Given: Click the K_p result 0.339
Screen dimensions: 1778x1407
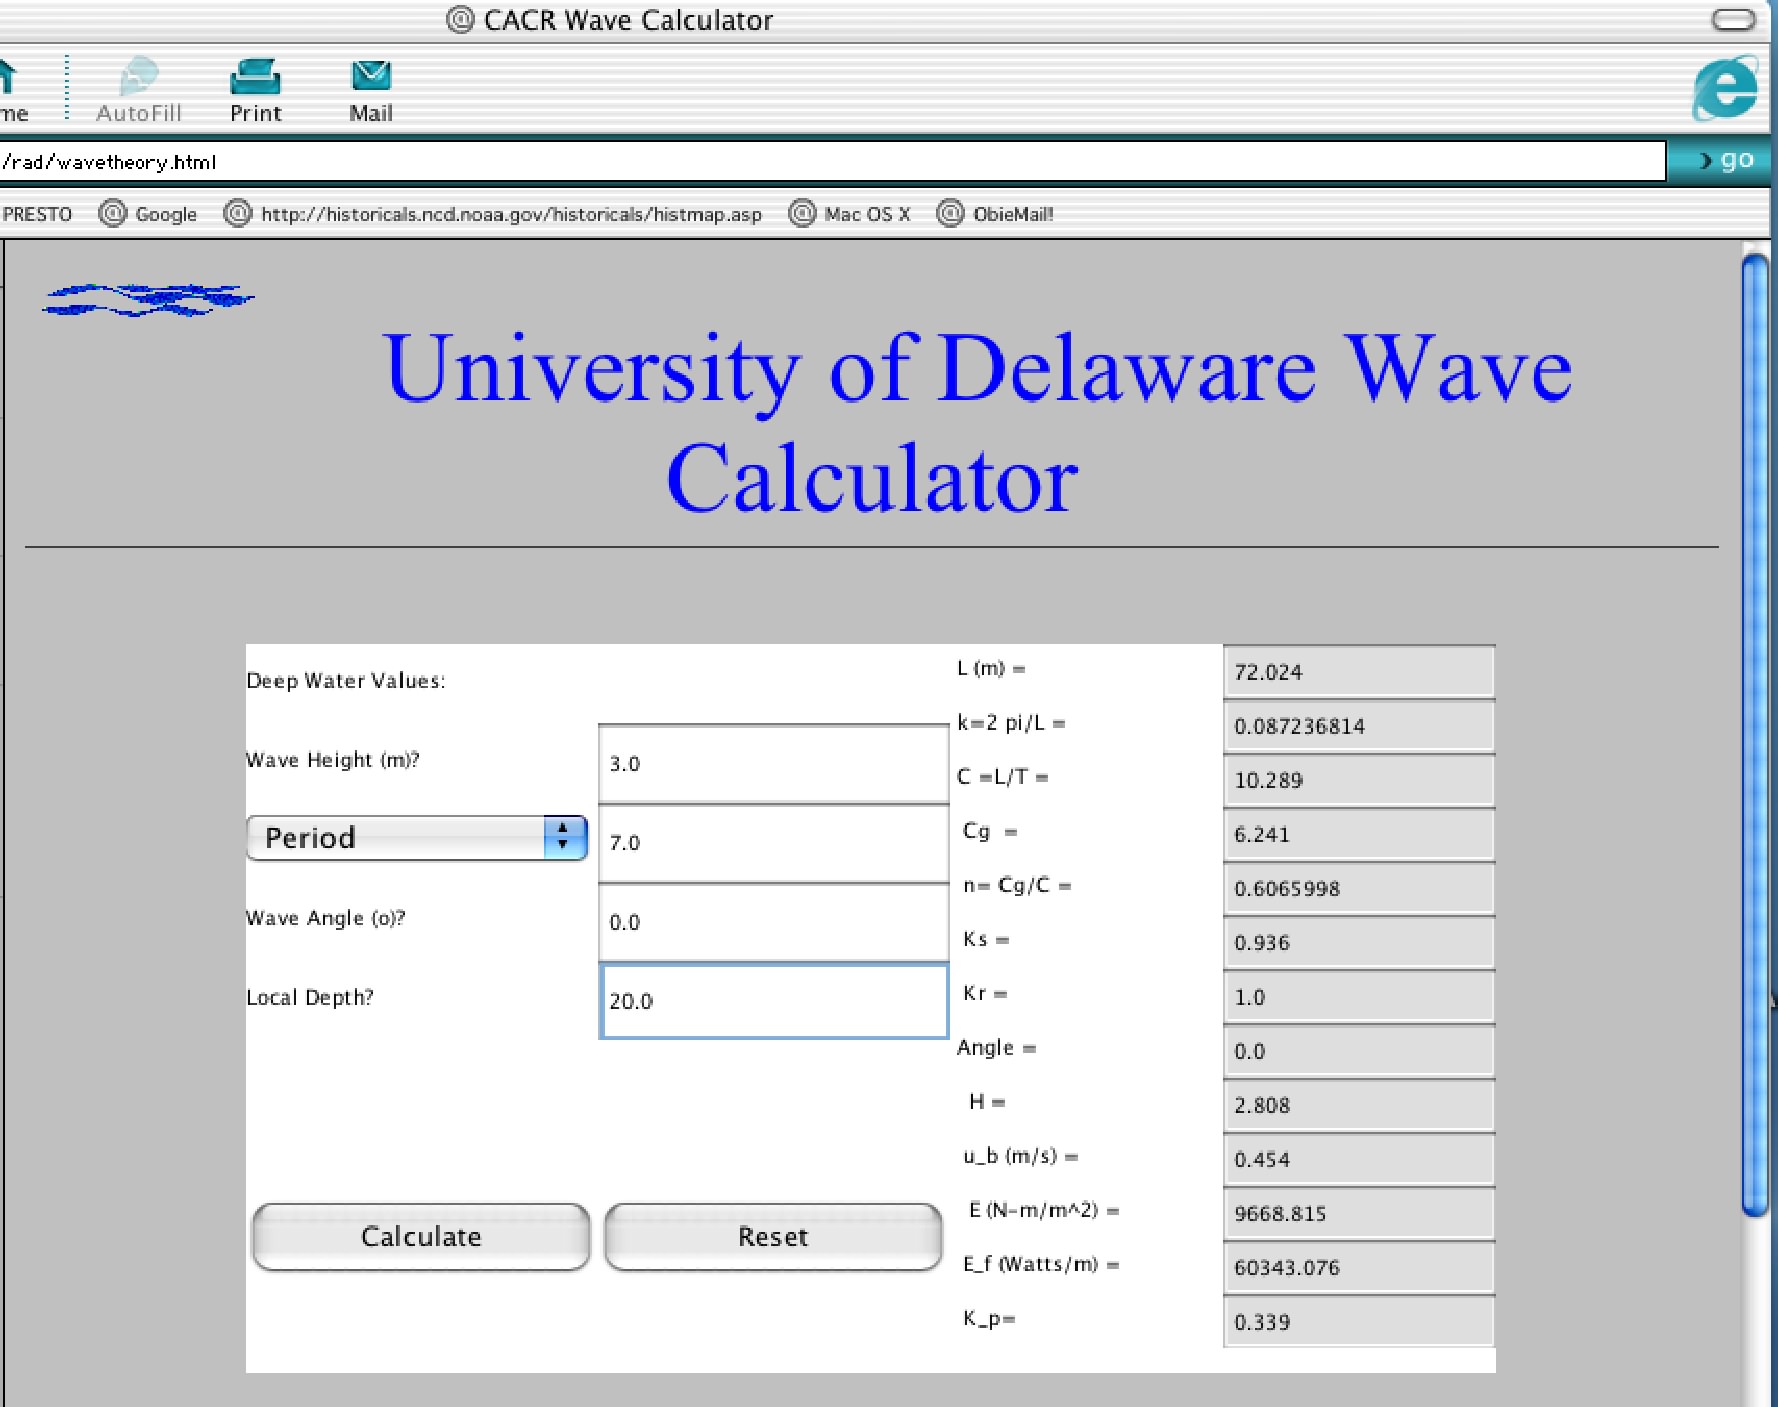Looking at the screenshot, I should pos(1359,1322).
